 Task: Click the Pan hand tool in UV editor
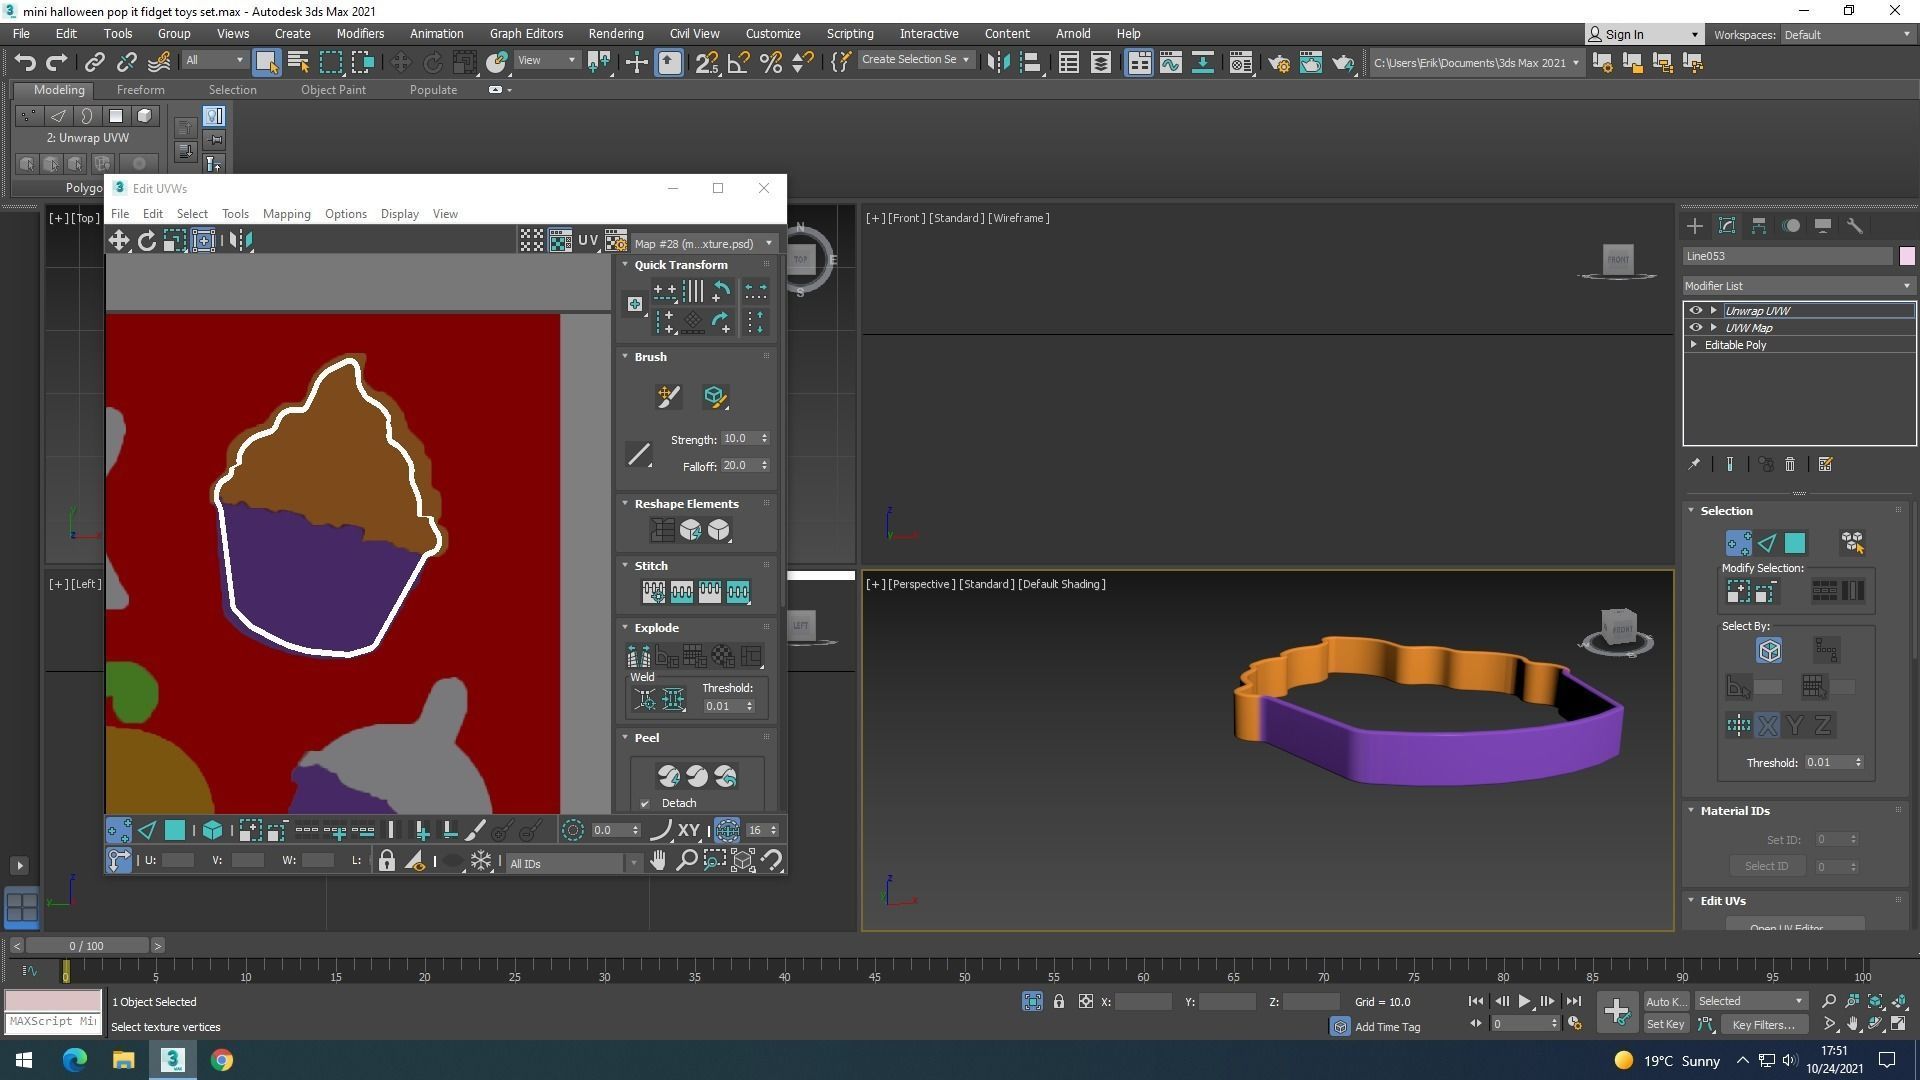(x=658, y=861)
